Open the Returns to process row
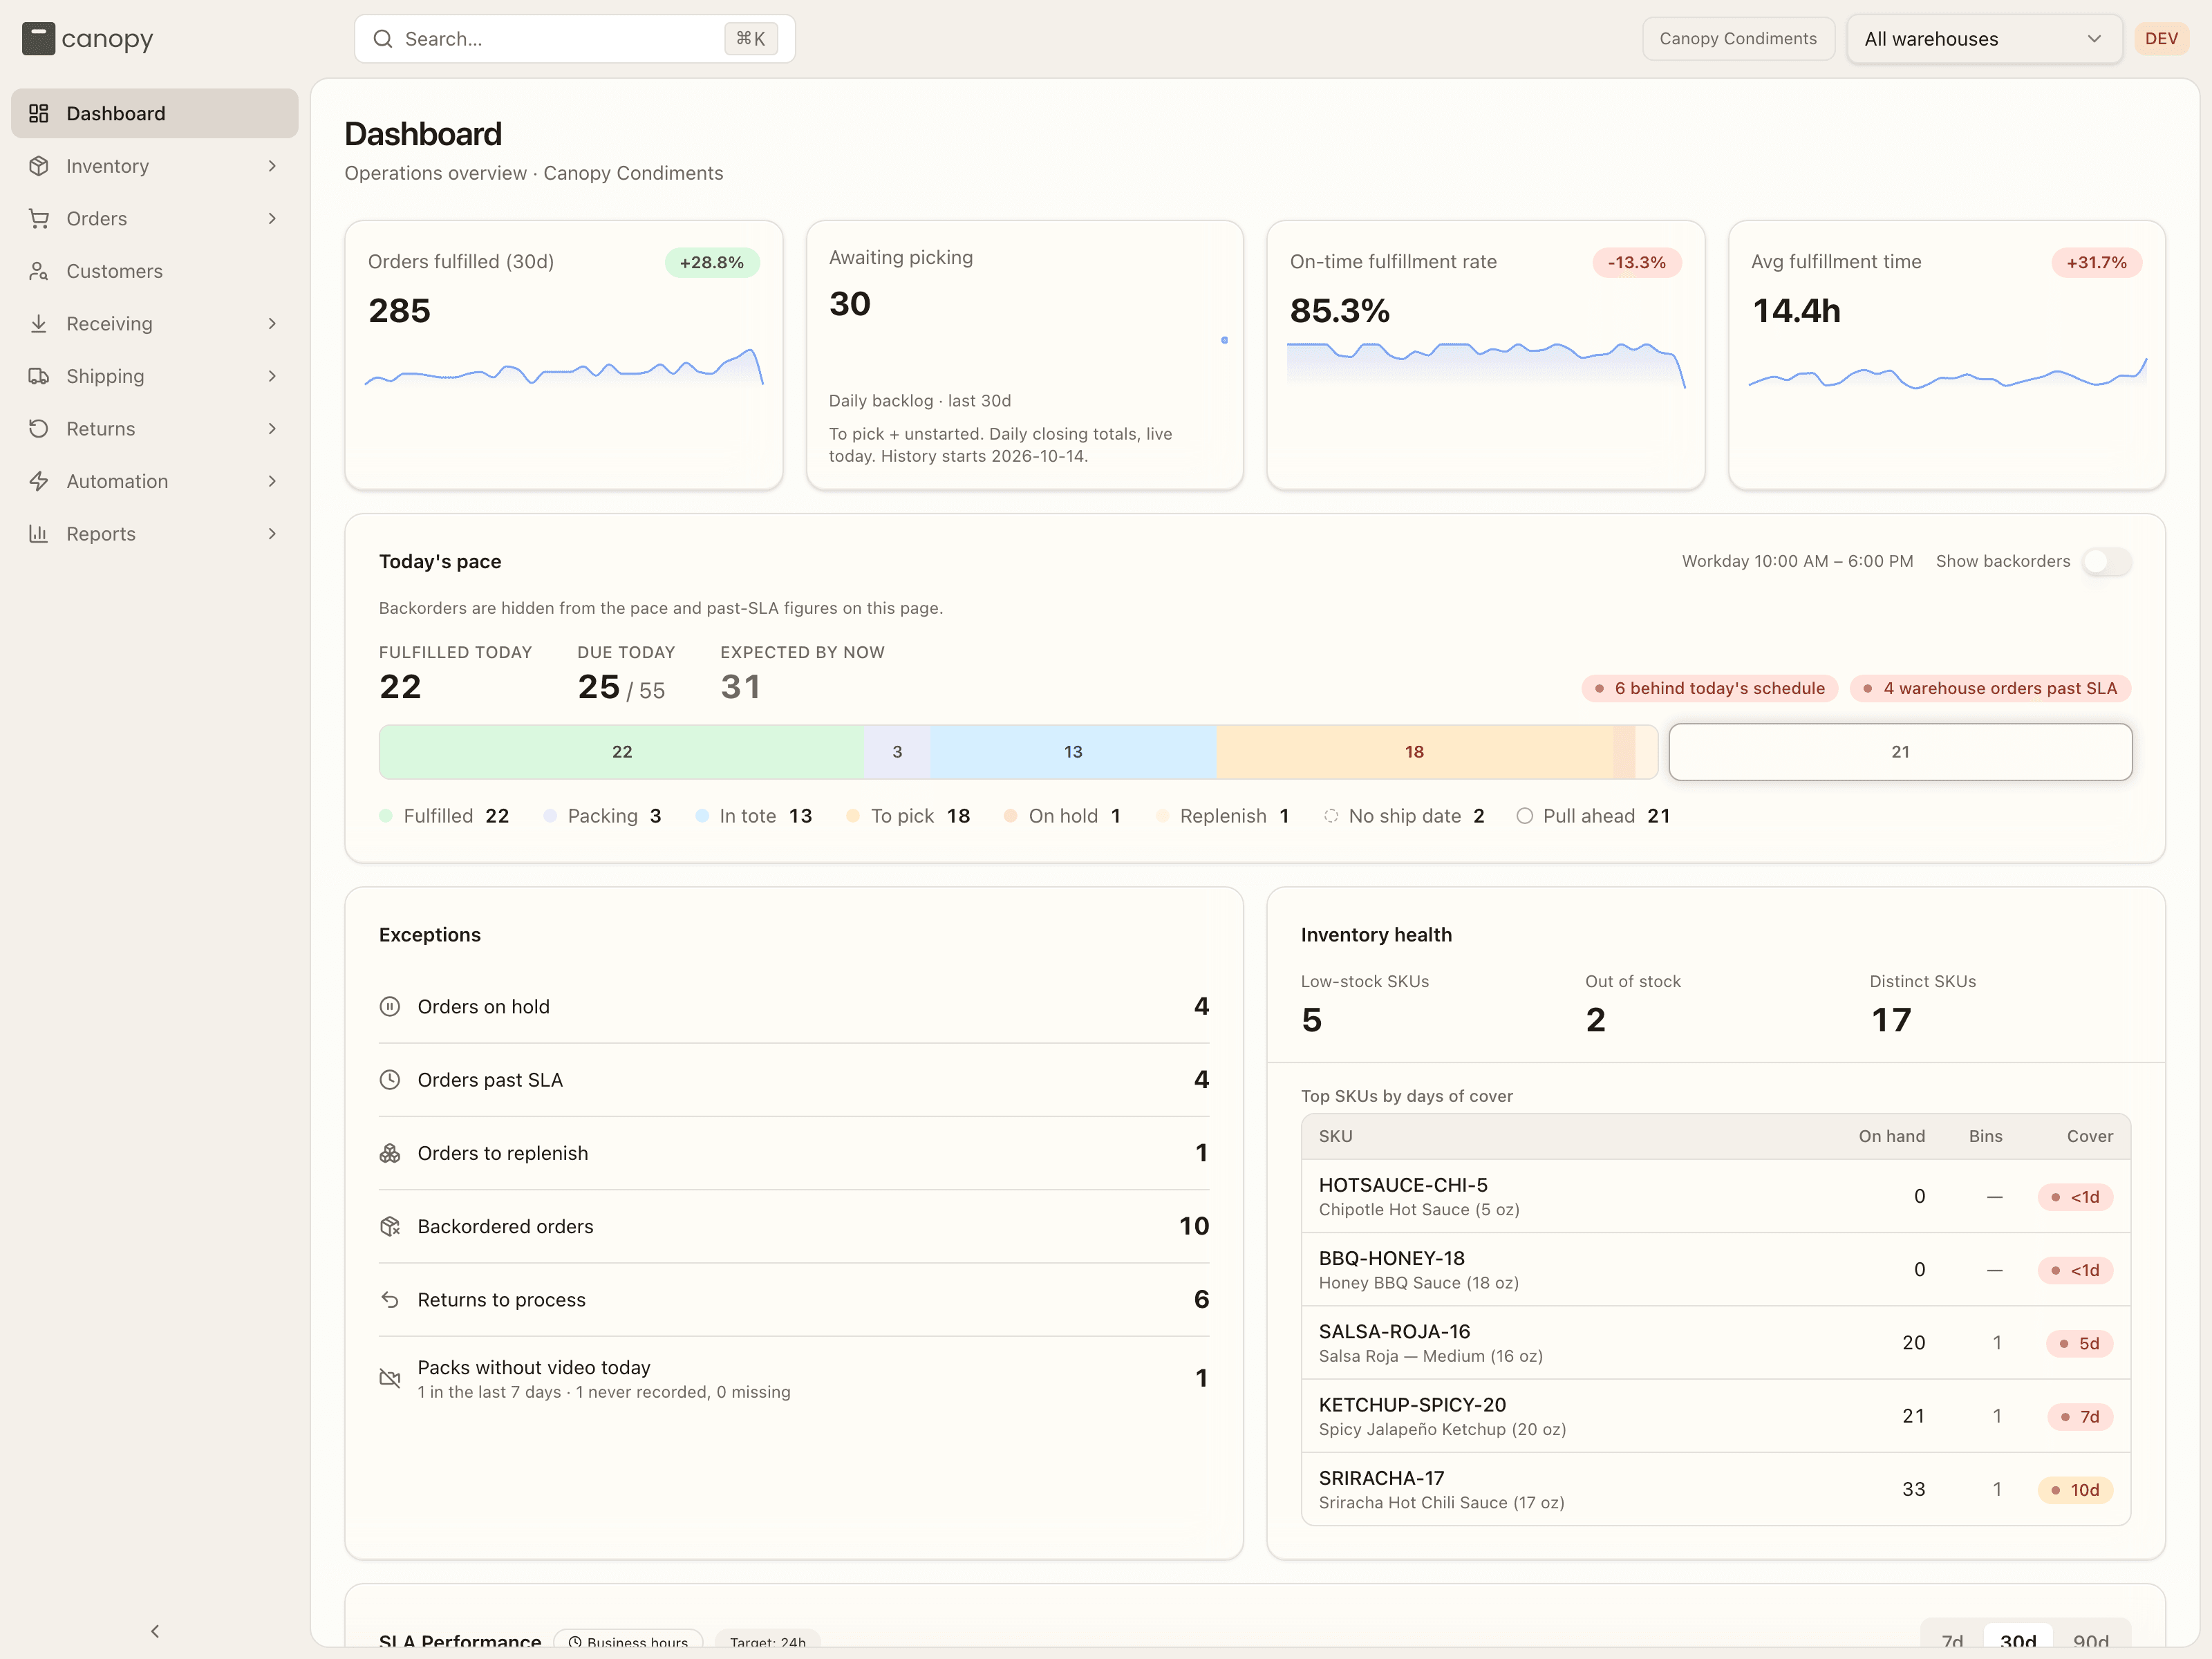This screenshot has width=2212, height=1659. (x=794, y=1299)
